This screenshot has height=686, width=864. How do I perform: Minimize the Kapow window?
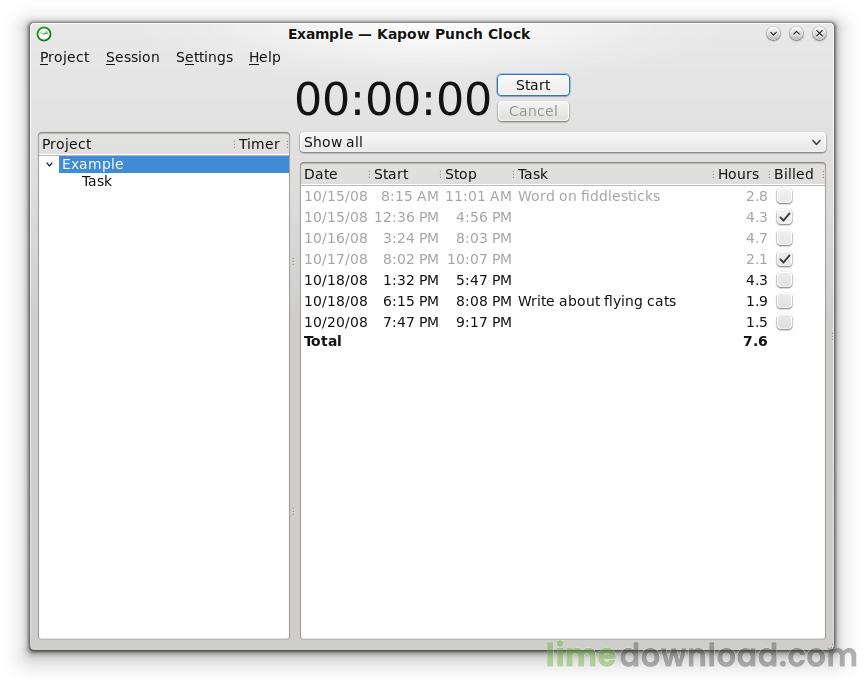773,34
